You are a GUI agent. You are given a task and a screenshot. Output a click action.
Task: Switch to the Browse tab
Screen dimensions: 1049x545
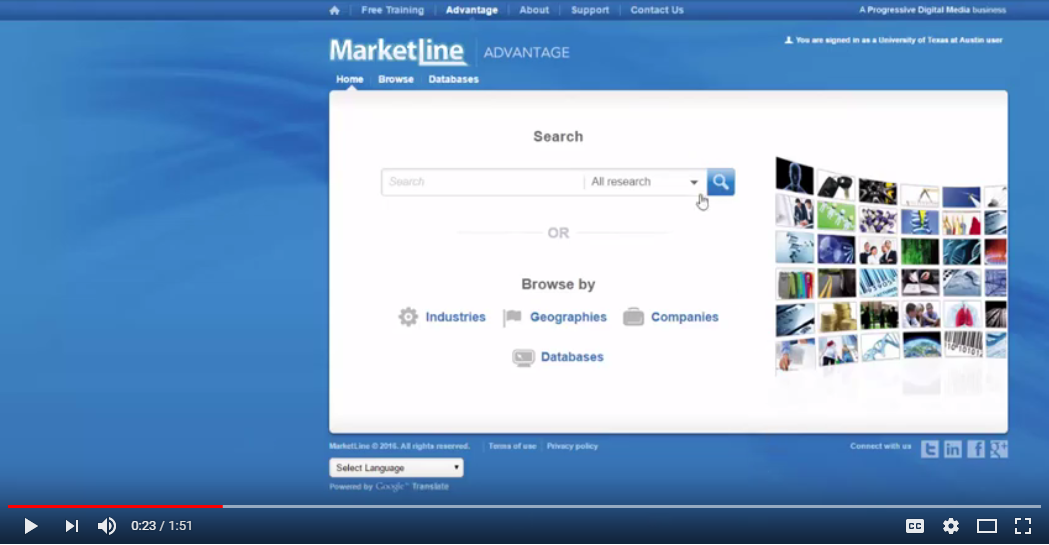(x=396, y=79)
